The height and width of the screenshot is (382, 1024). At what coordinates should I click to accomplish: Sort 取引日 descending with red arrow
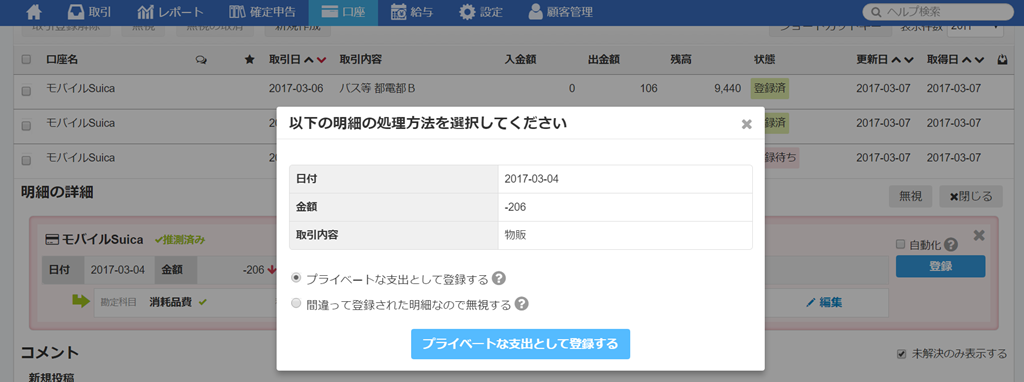pos(321,60)
